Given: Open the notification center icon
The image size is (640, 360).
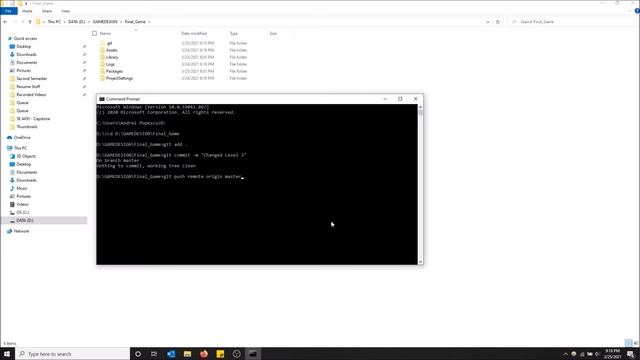Looking at the screenshot, I should tap(630, 354).
